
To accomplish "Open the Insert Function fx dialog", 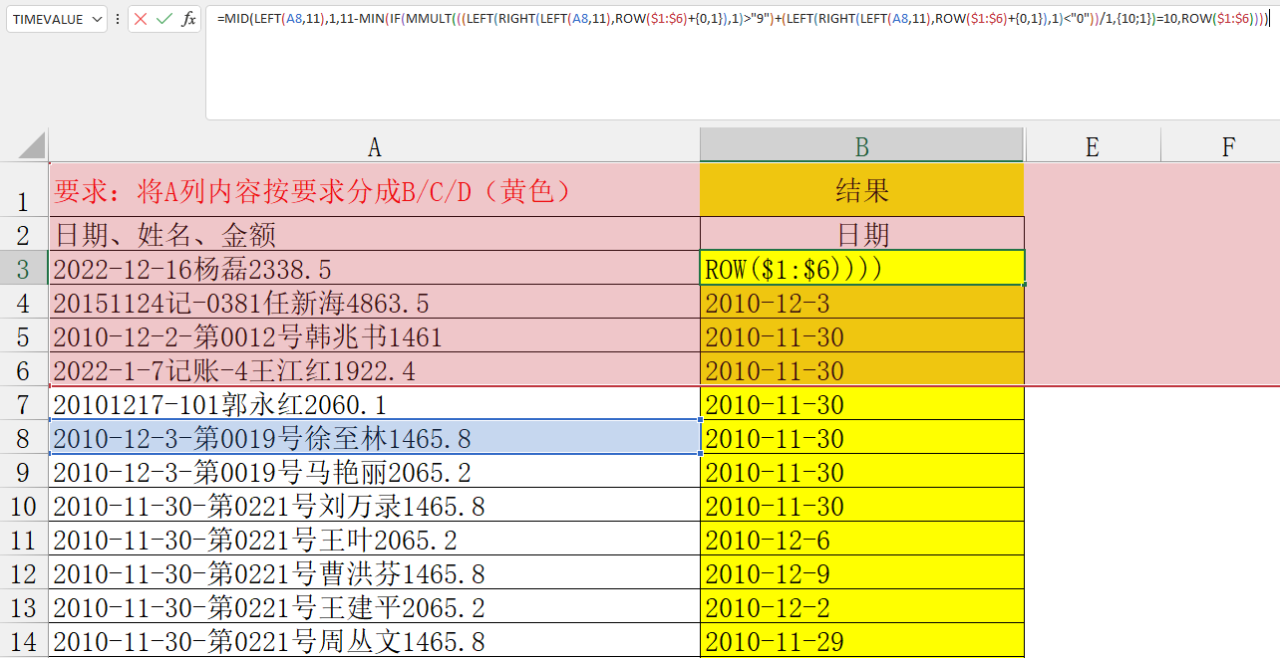I will (189, 19).
